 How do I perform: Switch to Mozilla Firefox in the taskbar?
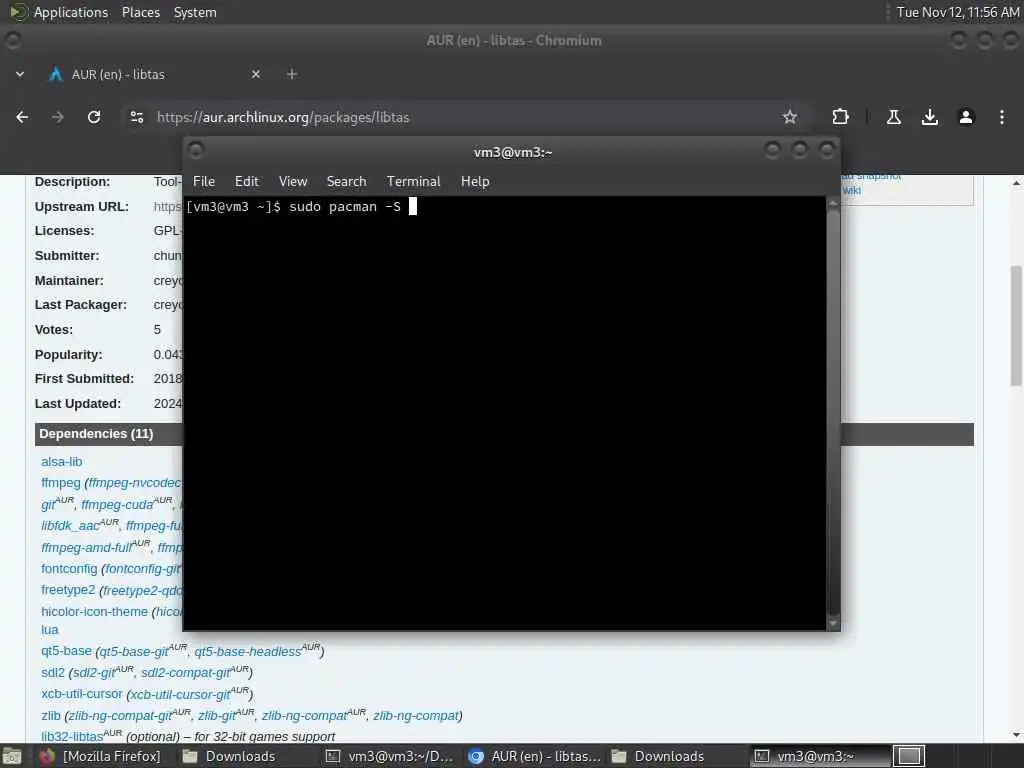101,756
